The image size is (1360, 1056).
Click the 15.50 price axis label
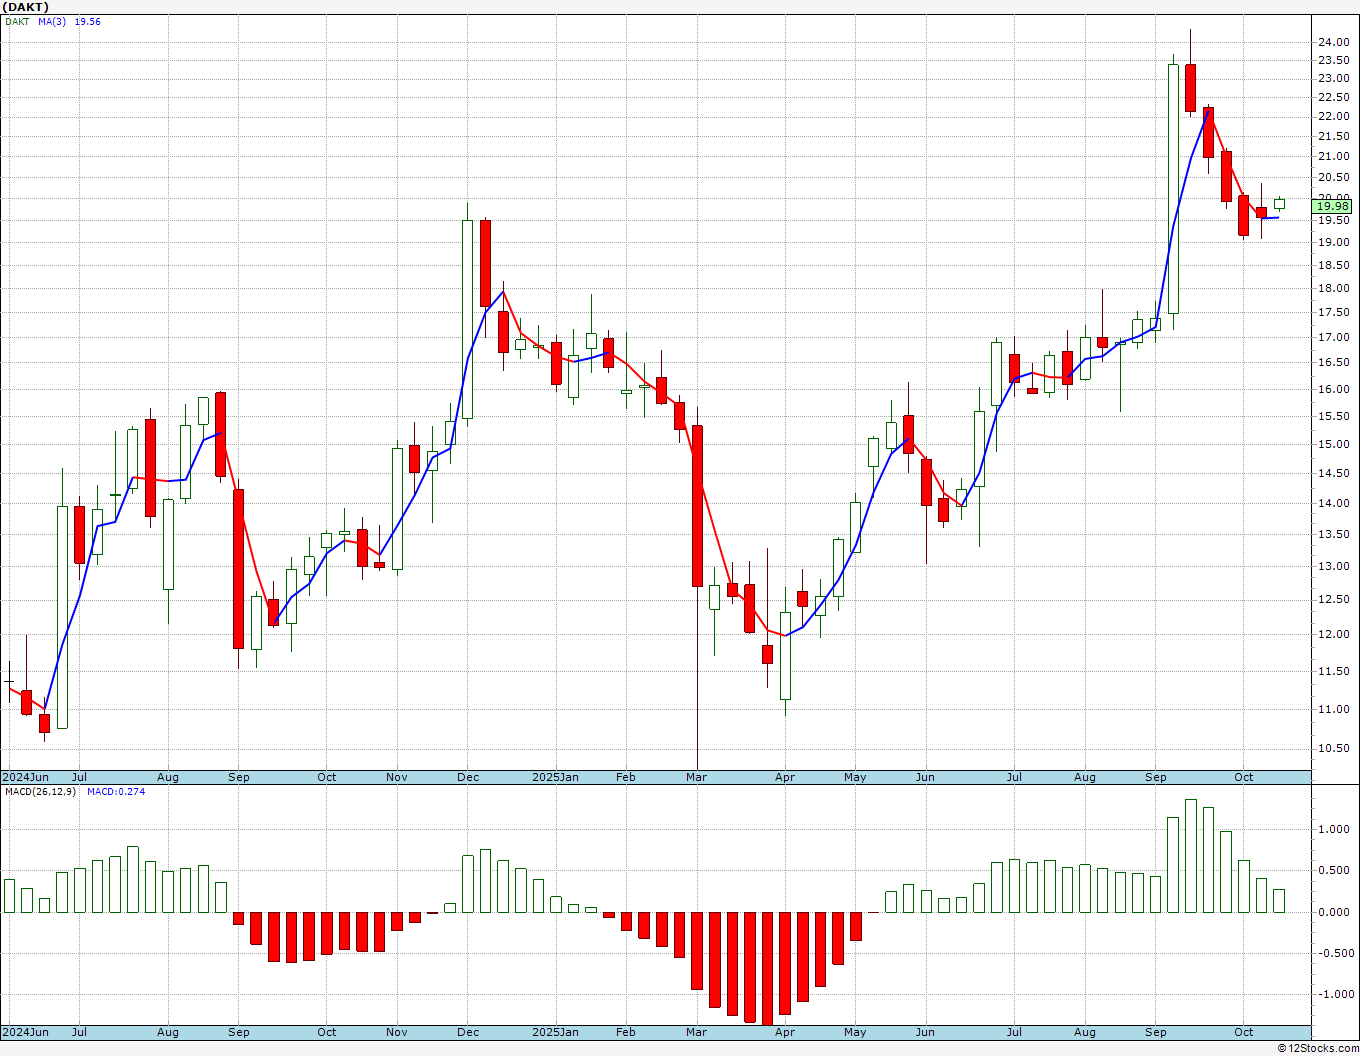(1333, 416)
